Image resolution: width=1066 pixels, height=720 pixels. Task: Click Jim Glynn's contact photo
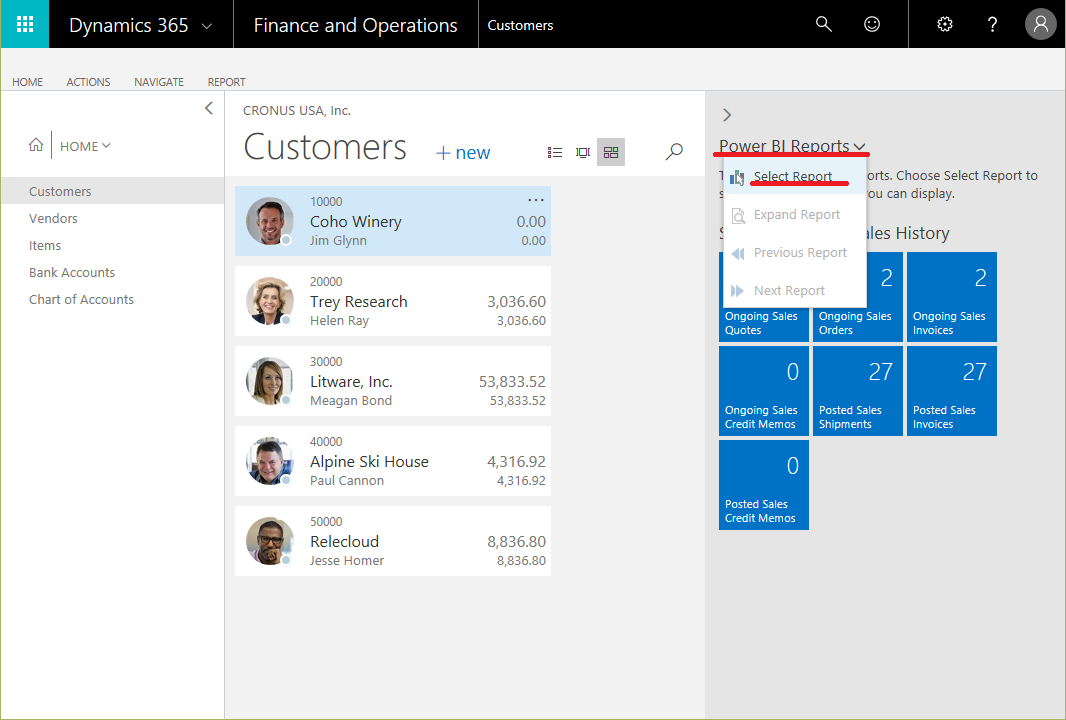point(270,221)
